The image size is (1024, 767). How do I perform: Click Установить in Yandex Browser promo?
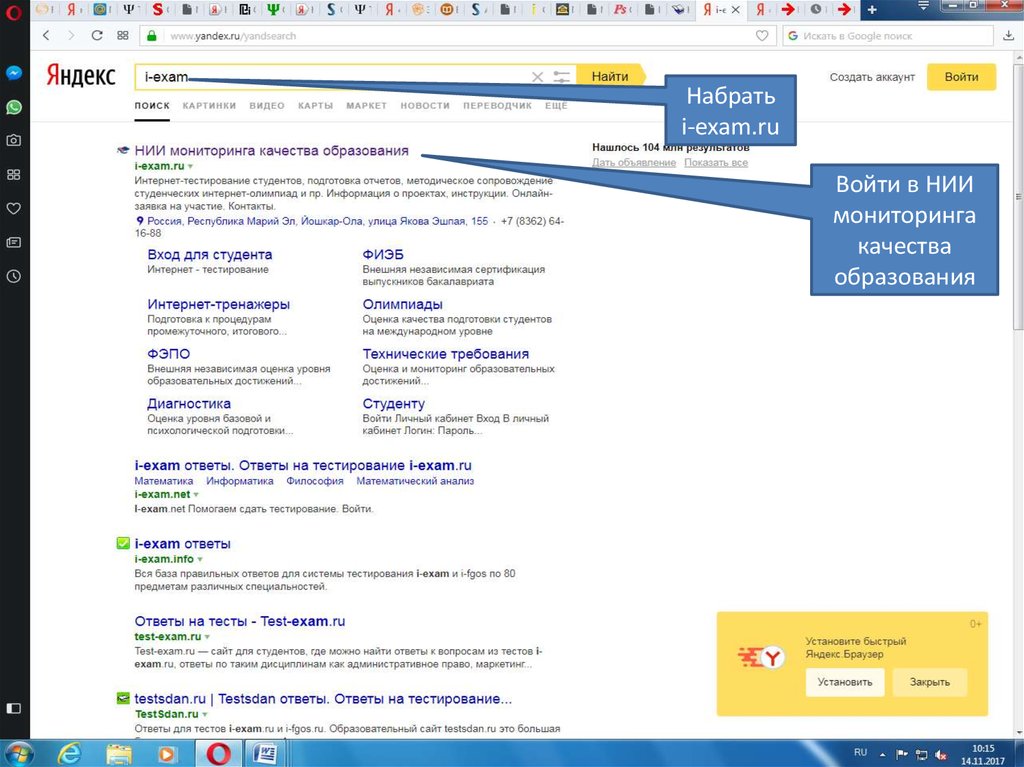click(844, 682)
